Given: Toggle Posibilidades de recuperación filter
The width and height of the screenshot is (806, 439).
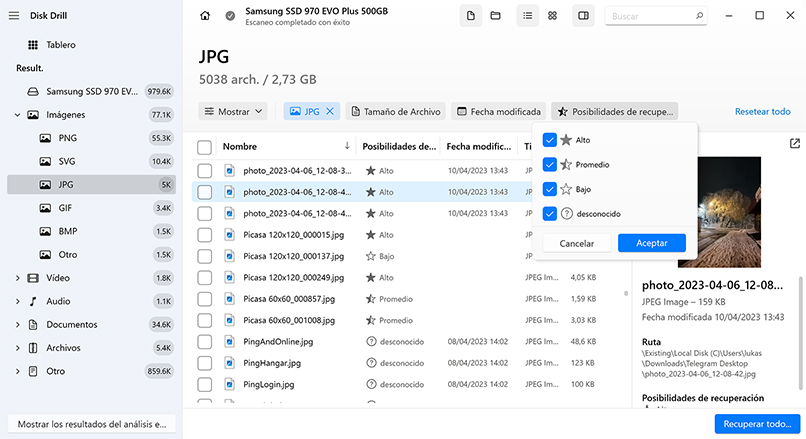Looking at the screenshot, I should pos(615,111).
